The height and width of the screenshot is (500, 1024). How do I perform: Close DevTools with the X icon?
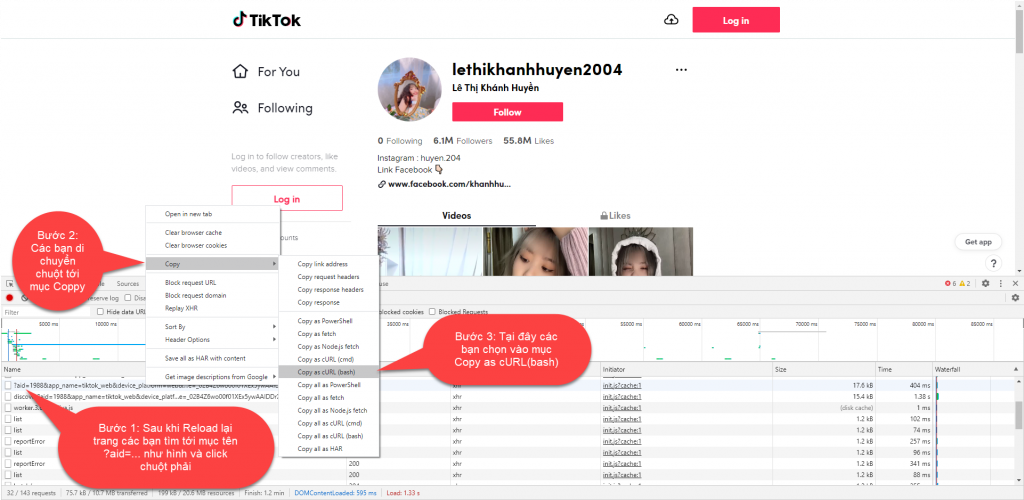[x=1015, y=283]
